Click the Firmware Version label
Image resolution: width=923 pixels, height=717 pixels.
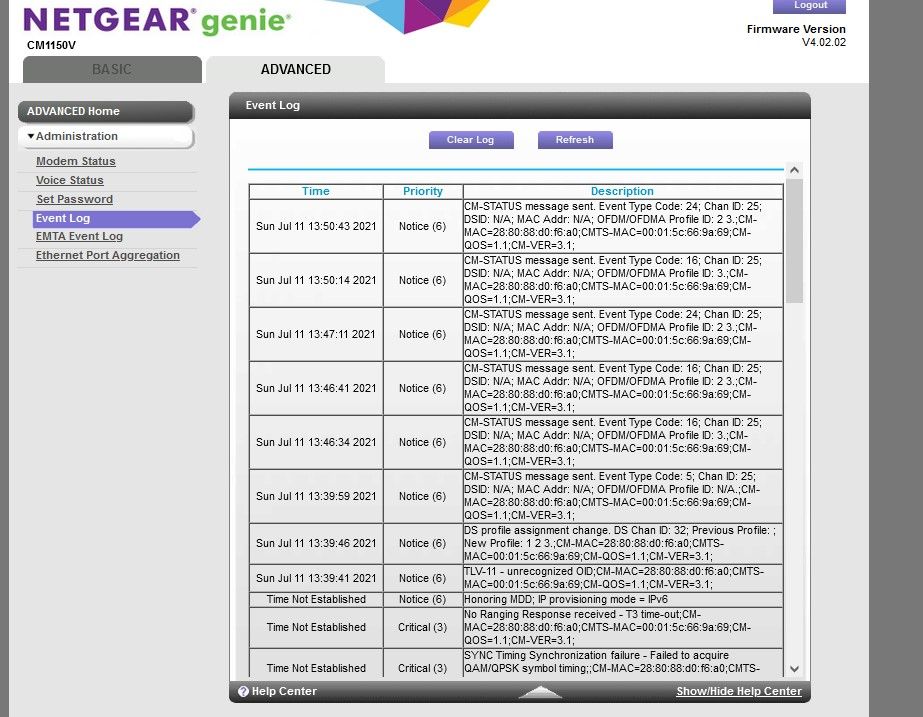(x=796, y=29)
